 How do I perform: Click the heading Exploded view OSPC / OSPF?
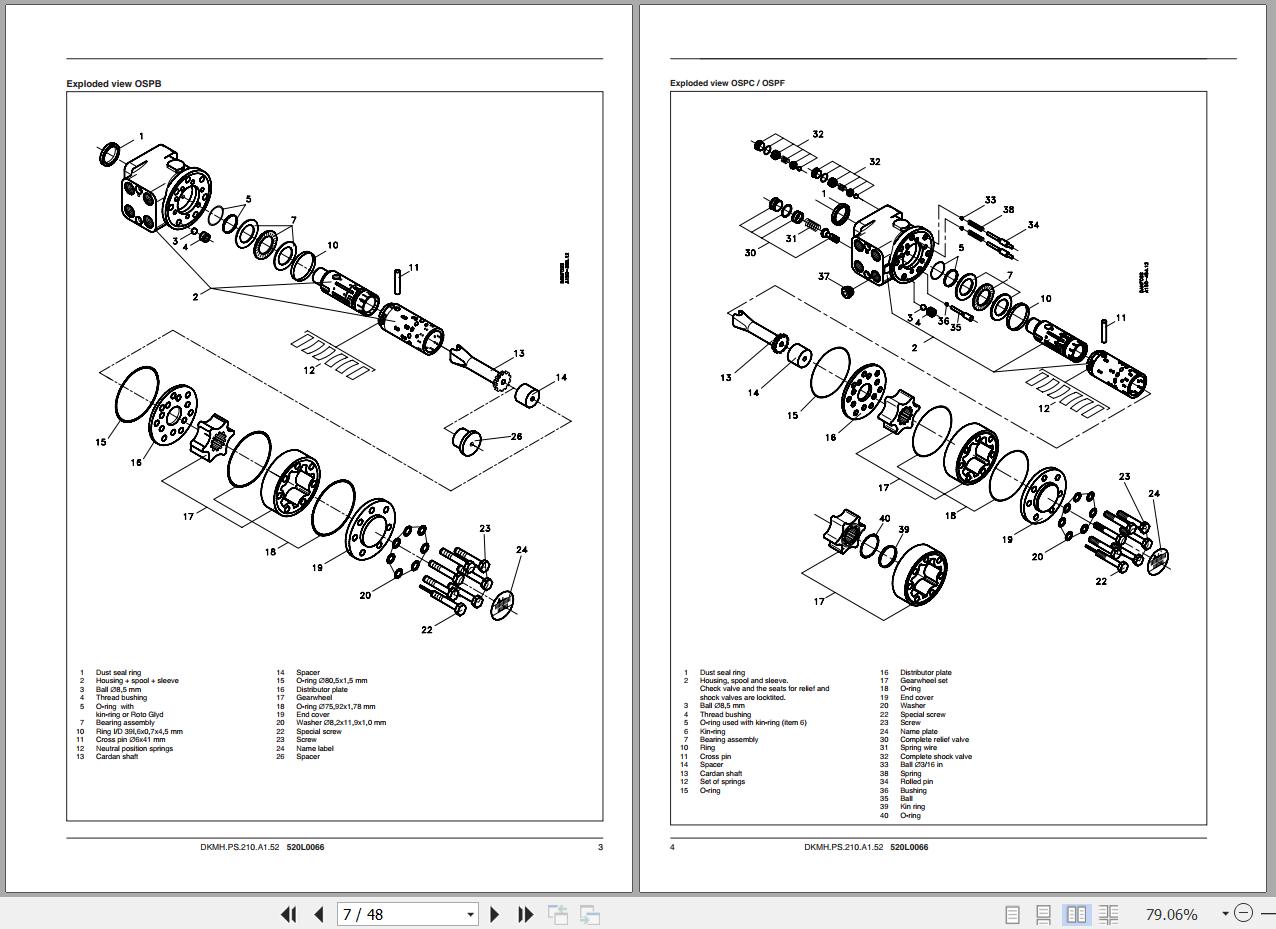[727, 84]
